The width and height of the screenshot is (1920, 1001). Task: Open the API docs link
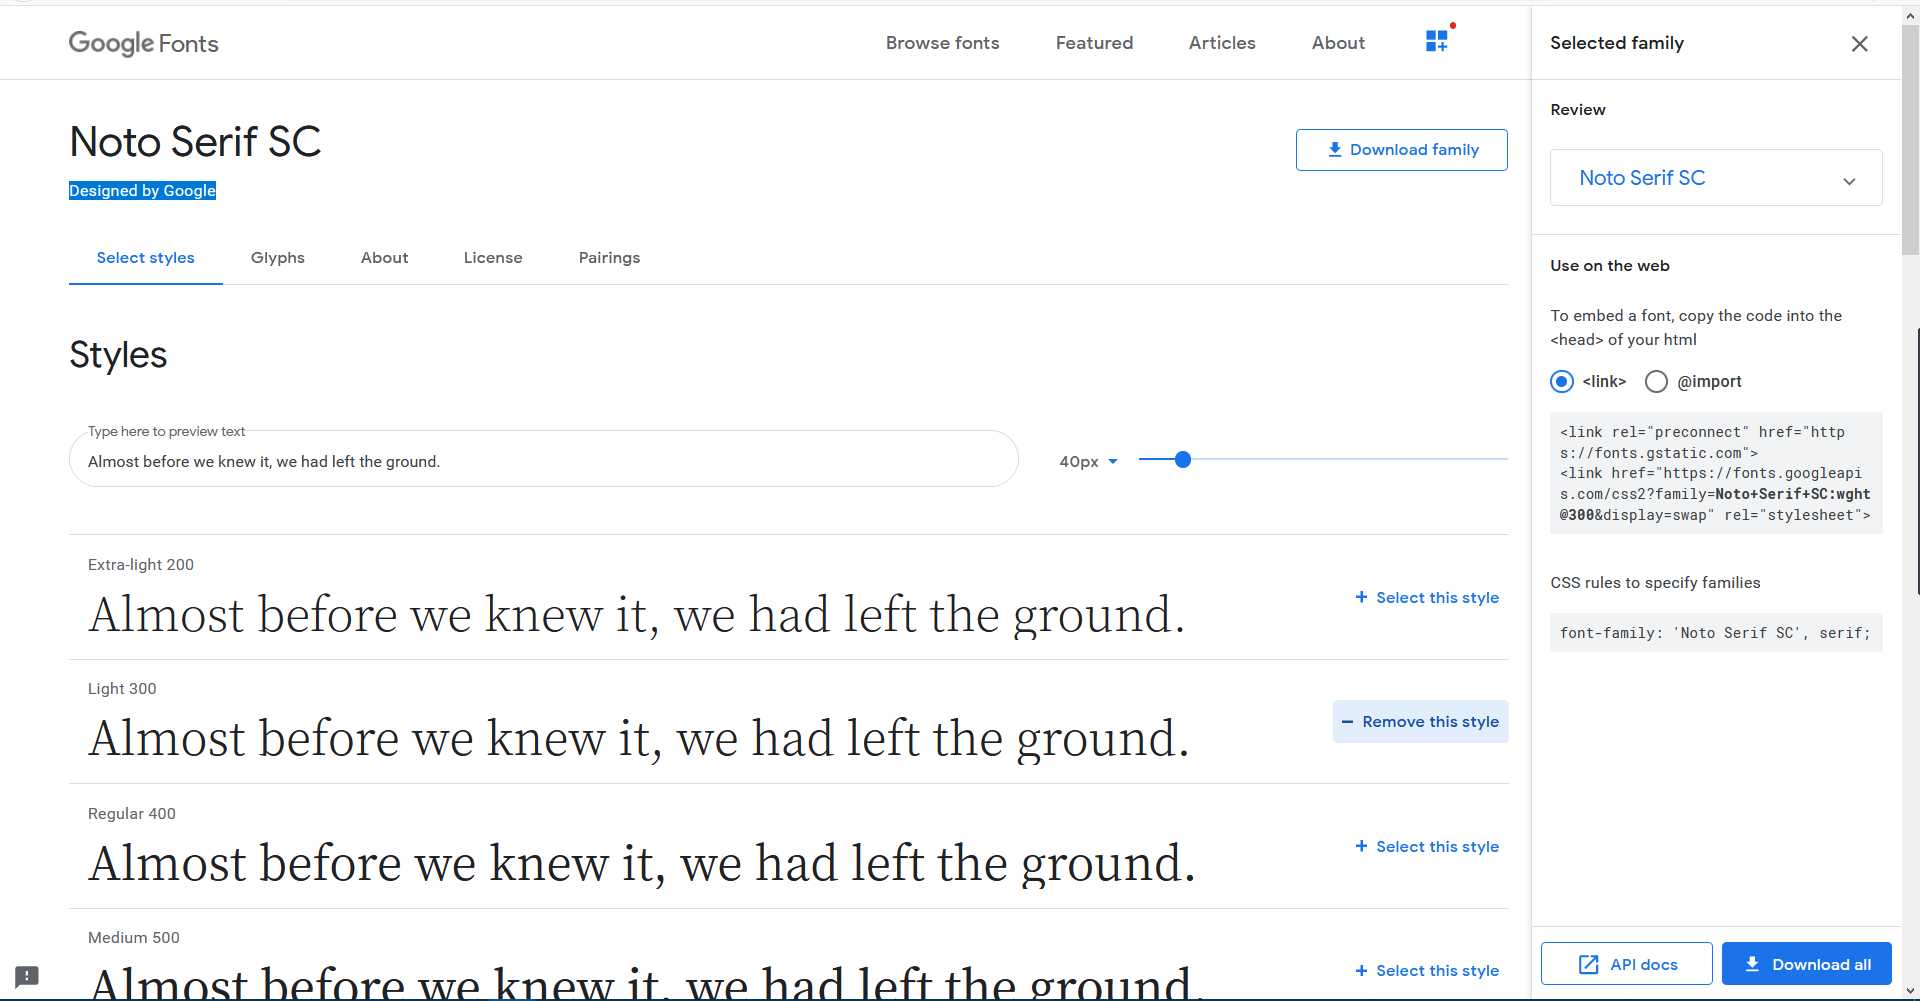coord(1627,964)
